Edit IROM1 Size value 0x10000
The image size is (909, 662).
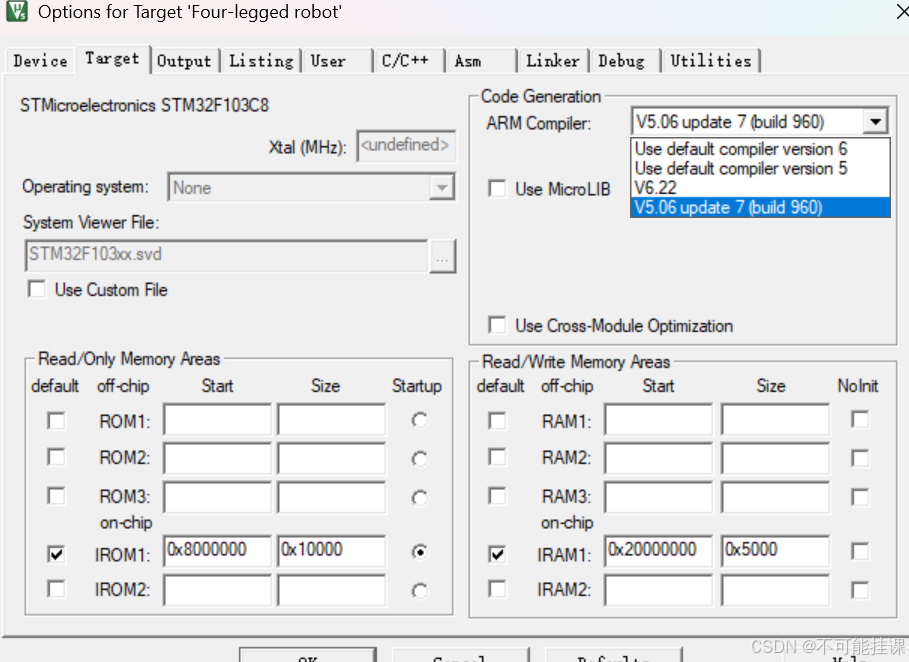click(331, 551)
